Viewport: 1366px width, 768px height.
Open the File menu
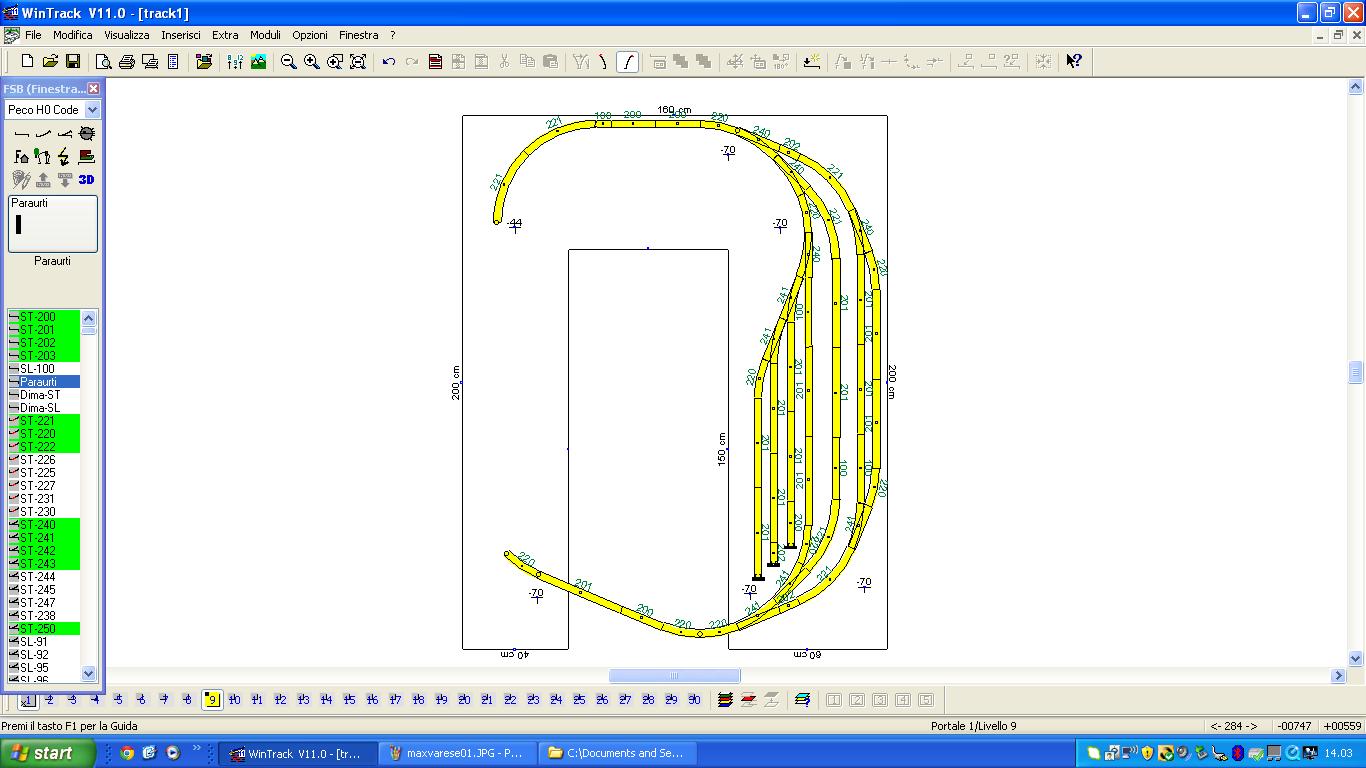point(33,35)
